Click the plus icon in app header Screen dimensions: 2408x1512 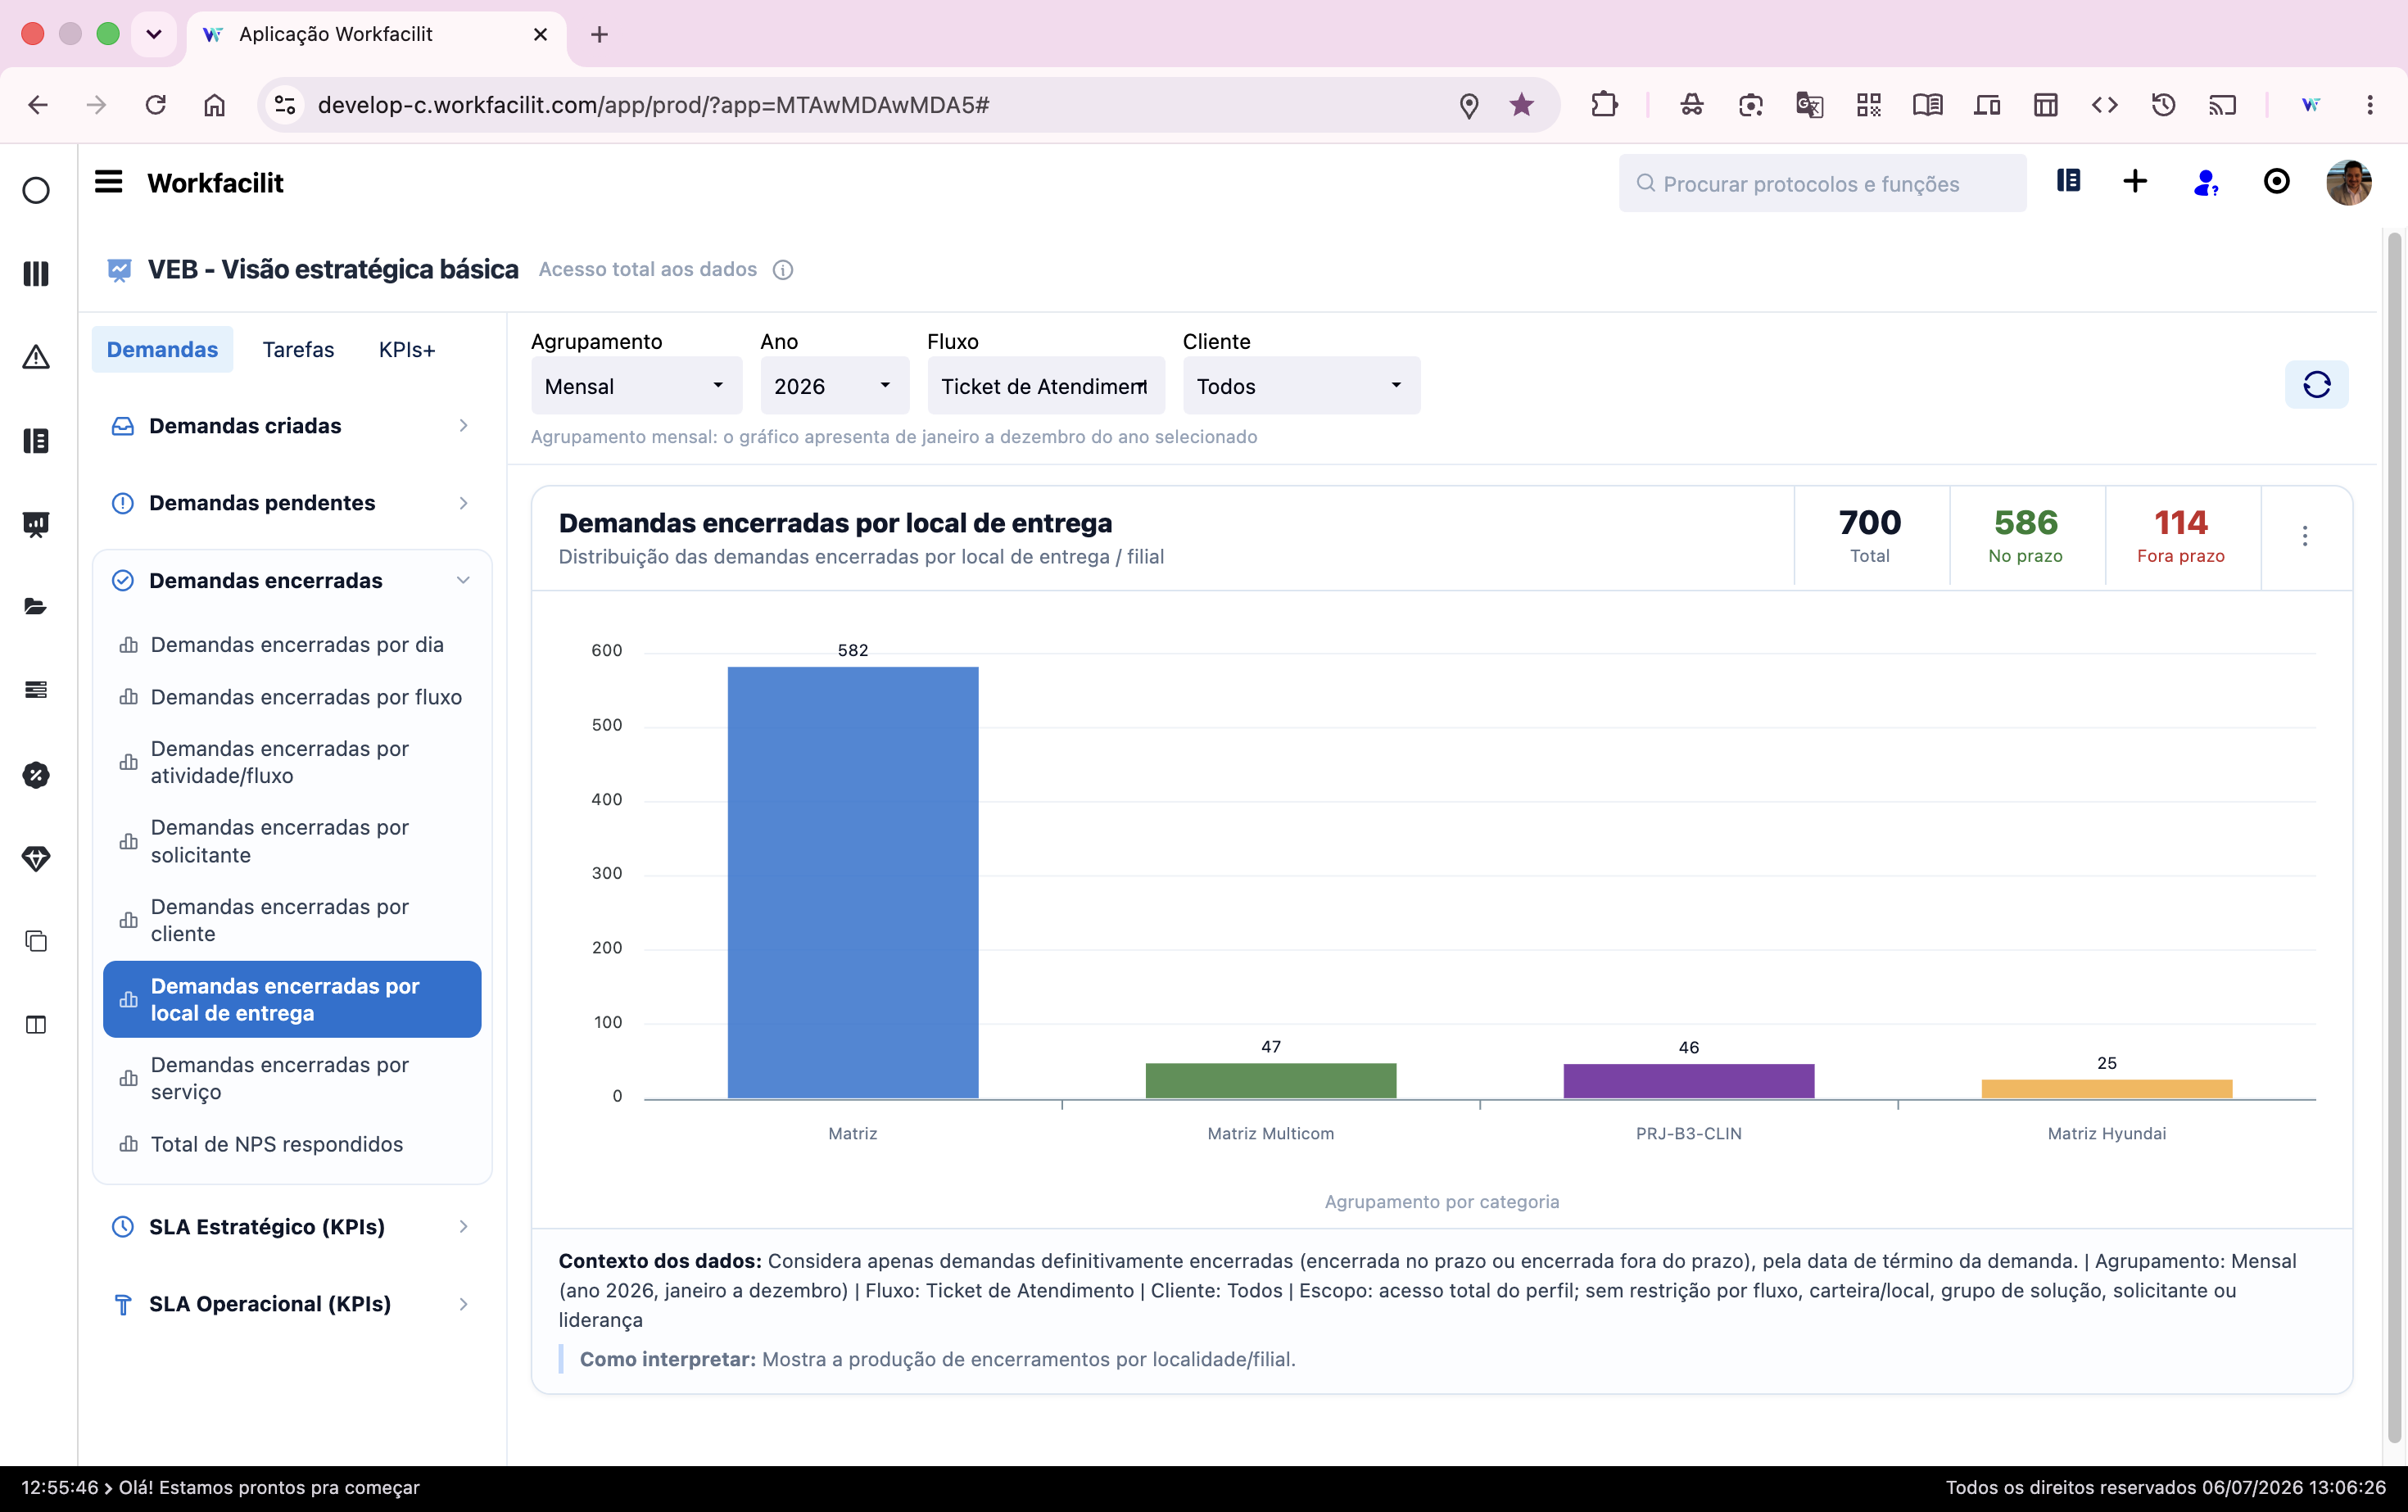tap(2135, 181)
